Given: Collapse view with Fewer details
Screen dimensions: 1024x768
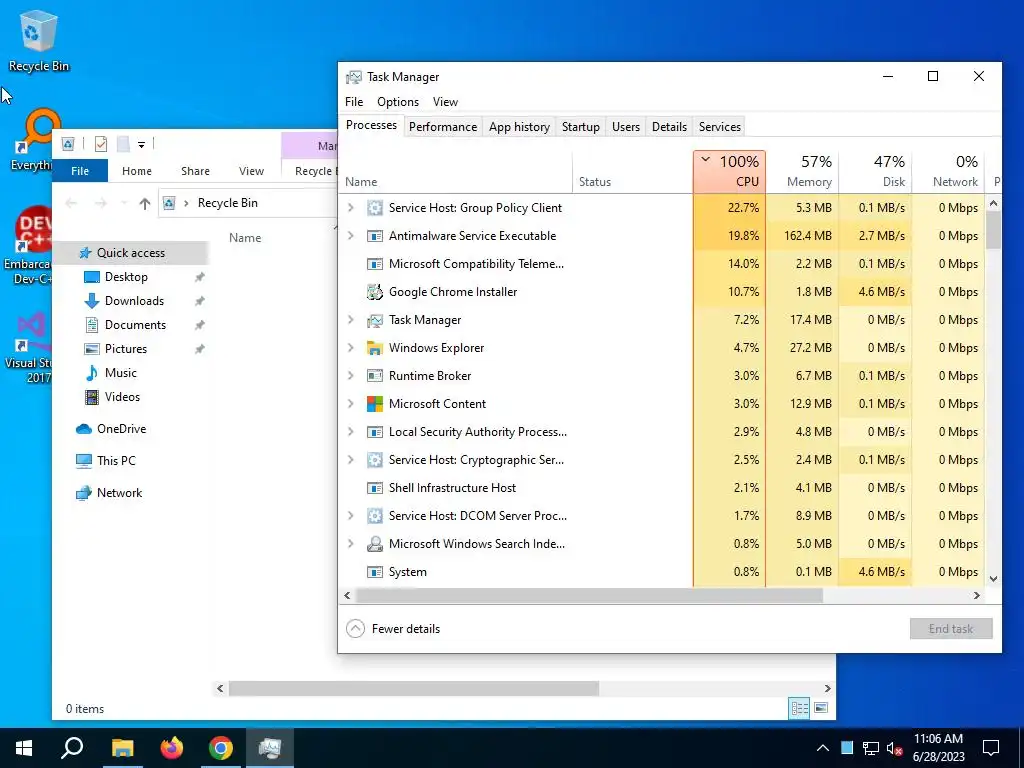Looking at the screenshot, I should click(393, 629).
